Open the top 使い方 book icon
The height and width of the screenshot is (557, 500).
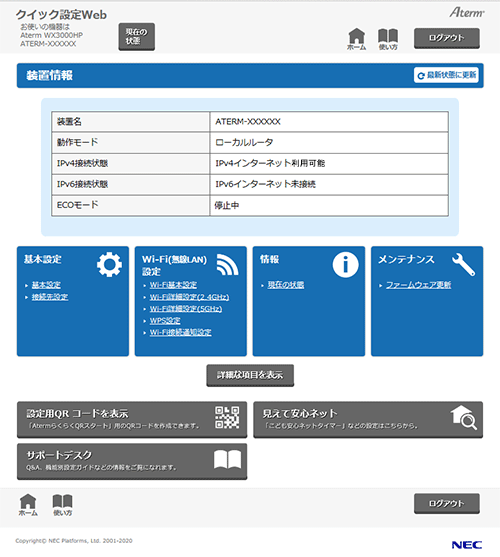tap(388, 39)
